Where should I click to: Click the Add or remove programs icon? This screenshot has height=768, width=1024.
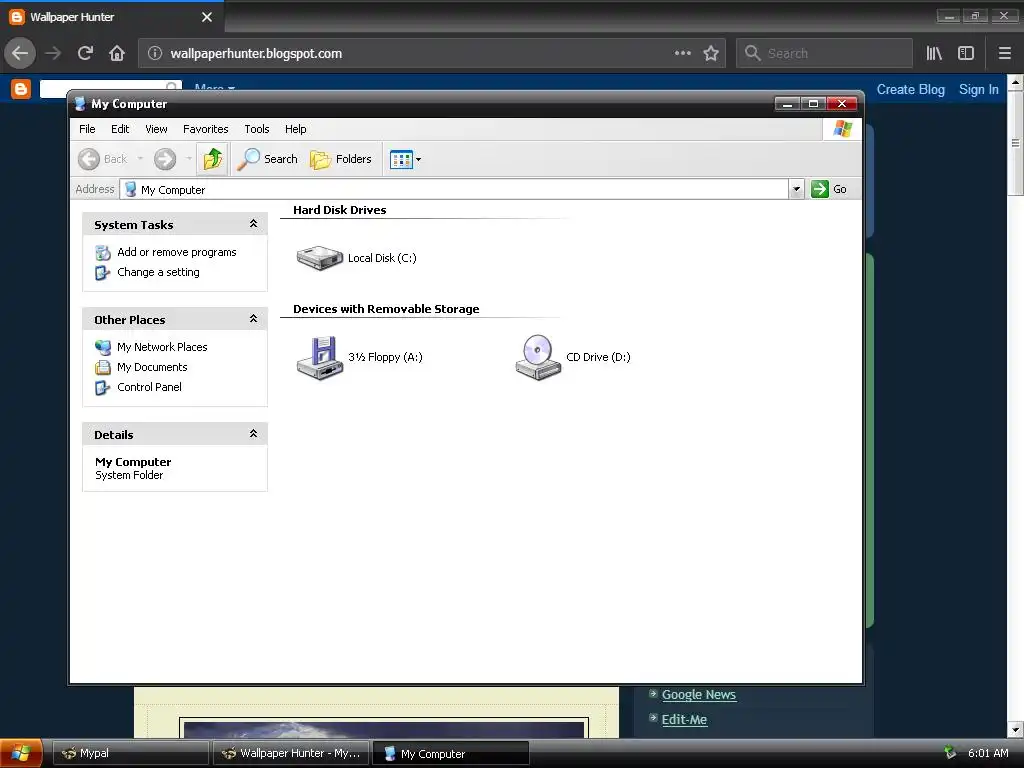(x=103, y=252)
